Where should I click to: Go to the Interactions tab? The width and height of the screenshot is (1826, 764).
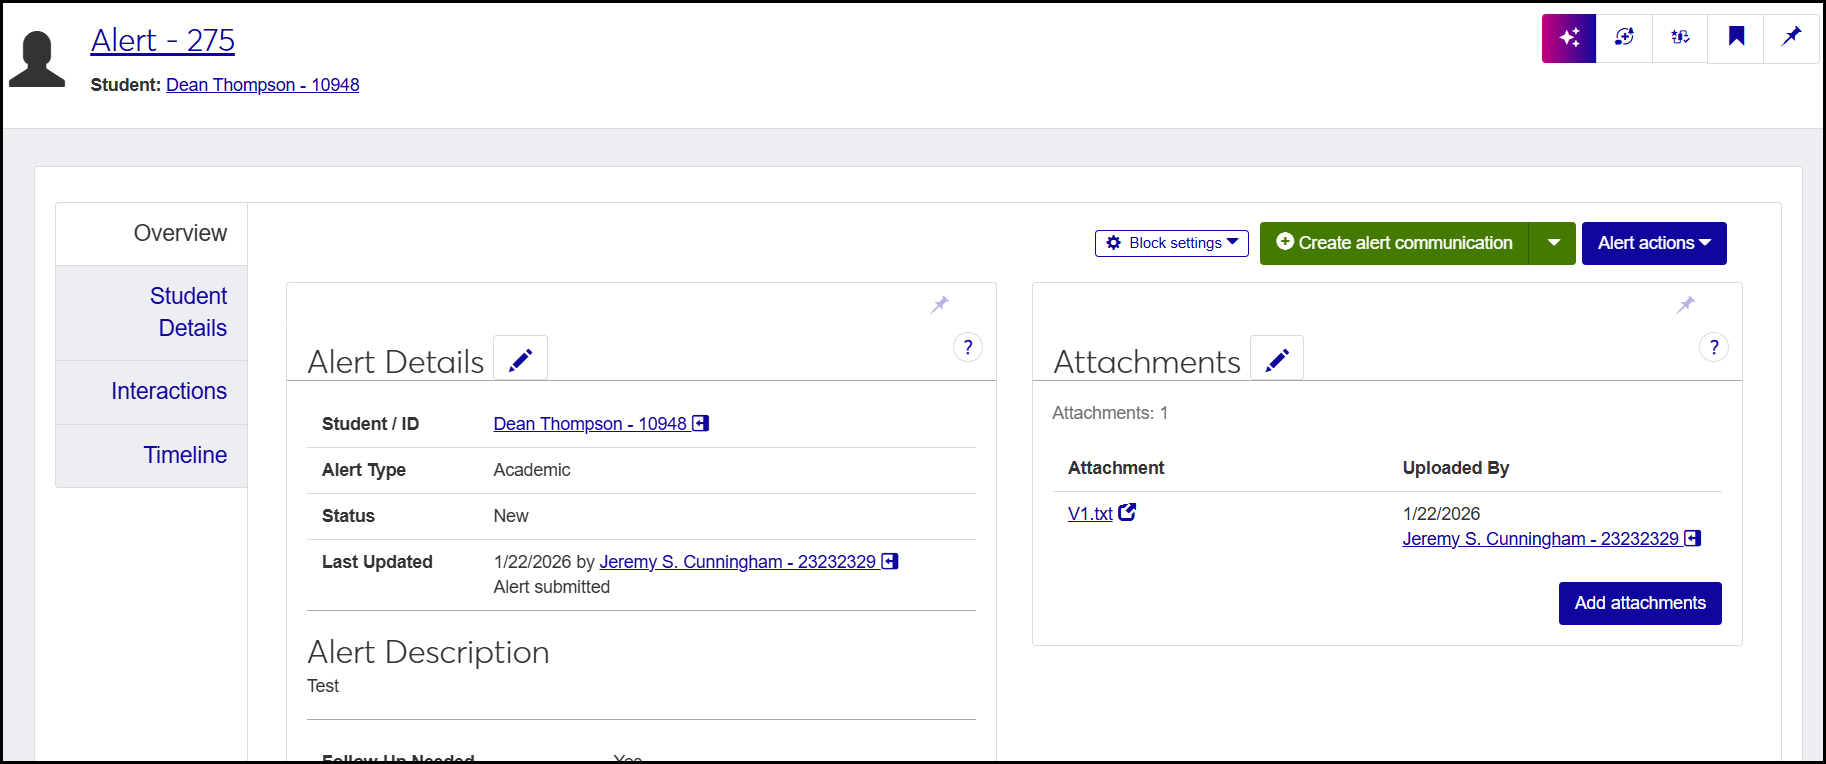[152, 392]
